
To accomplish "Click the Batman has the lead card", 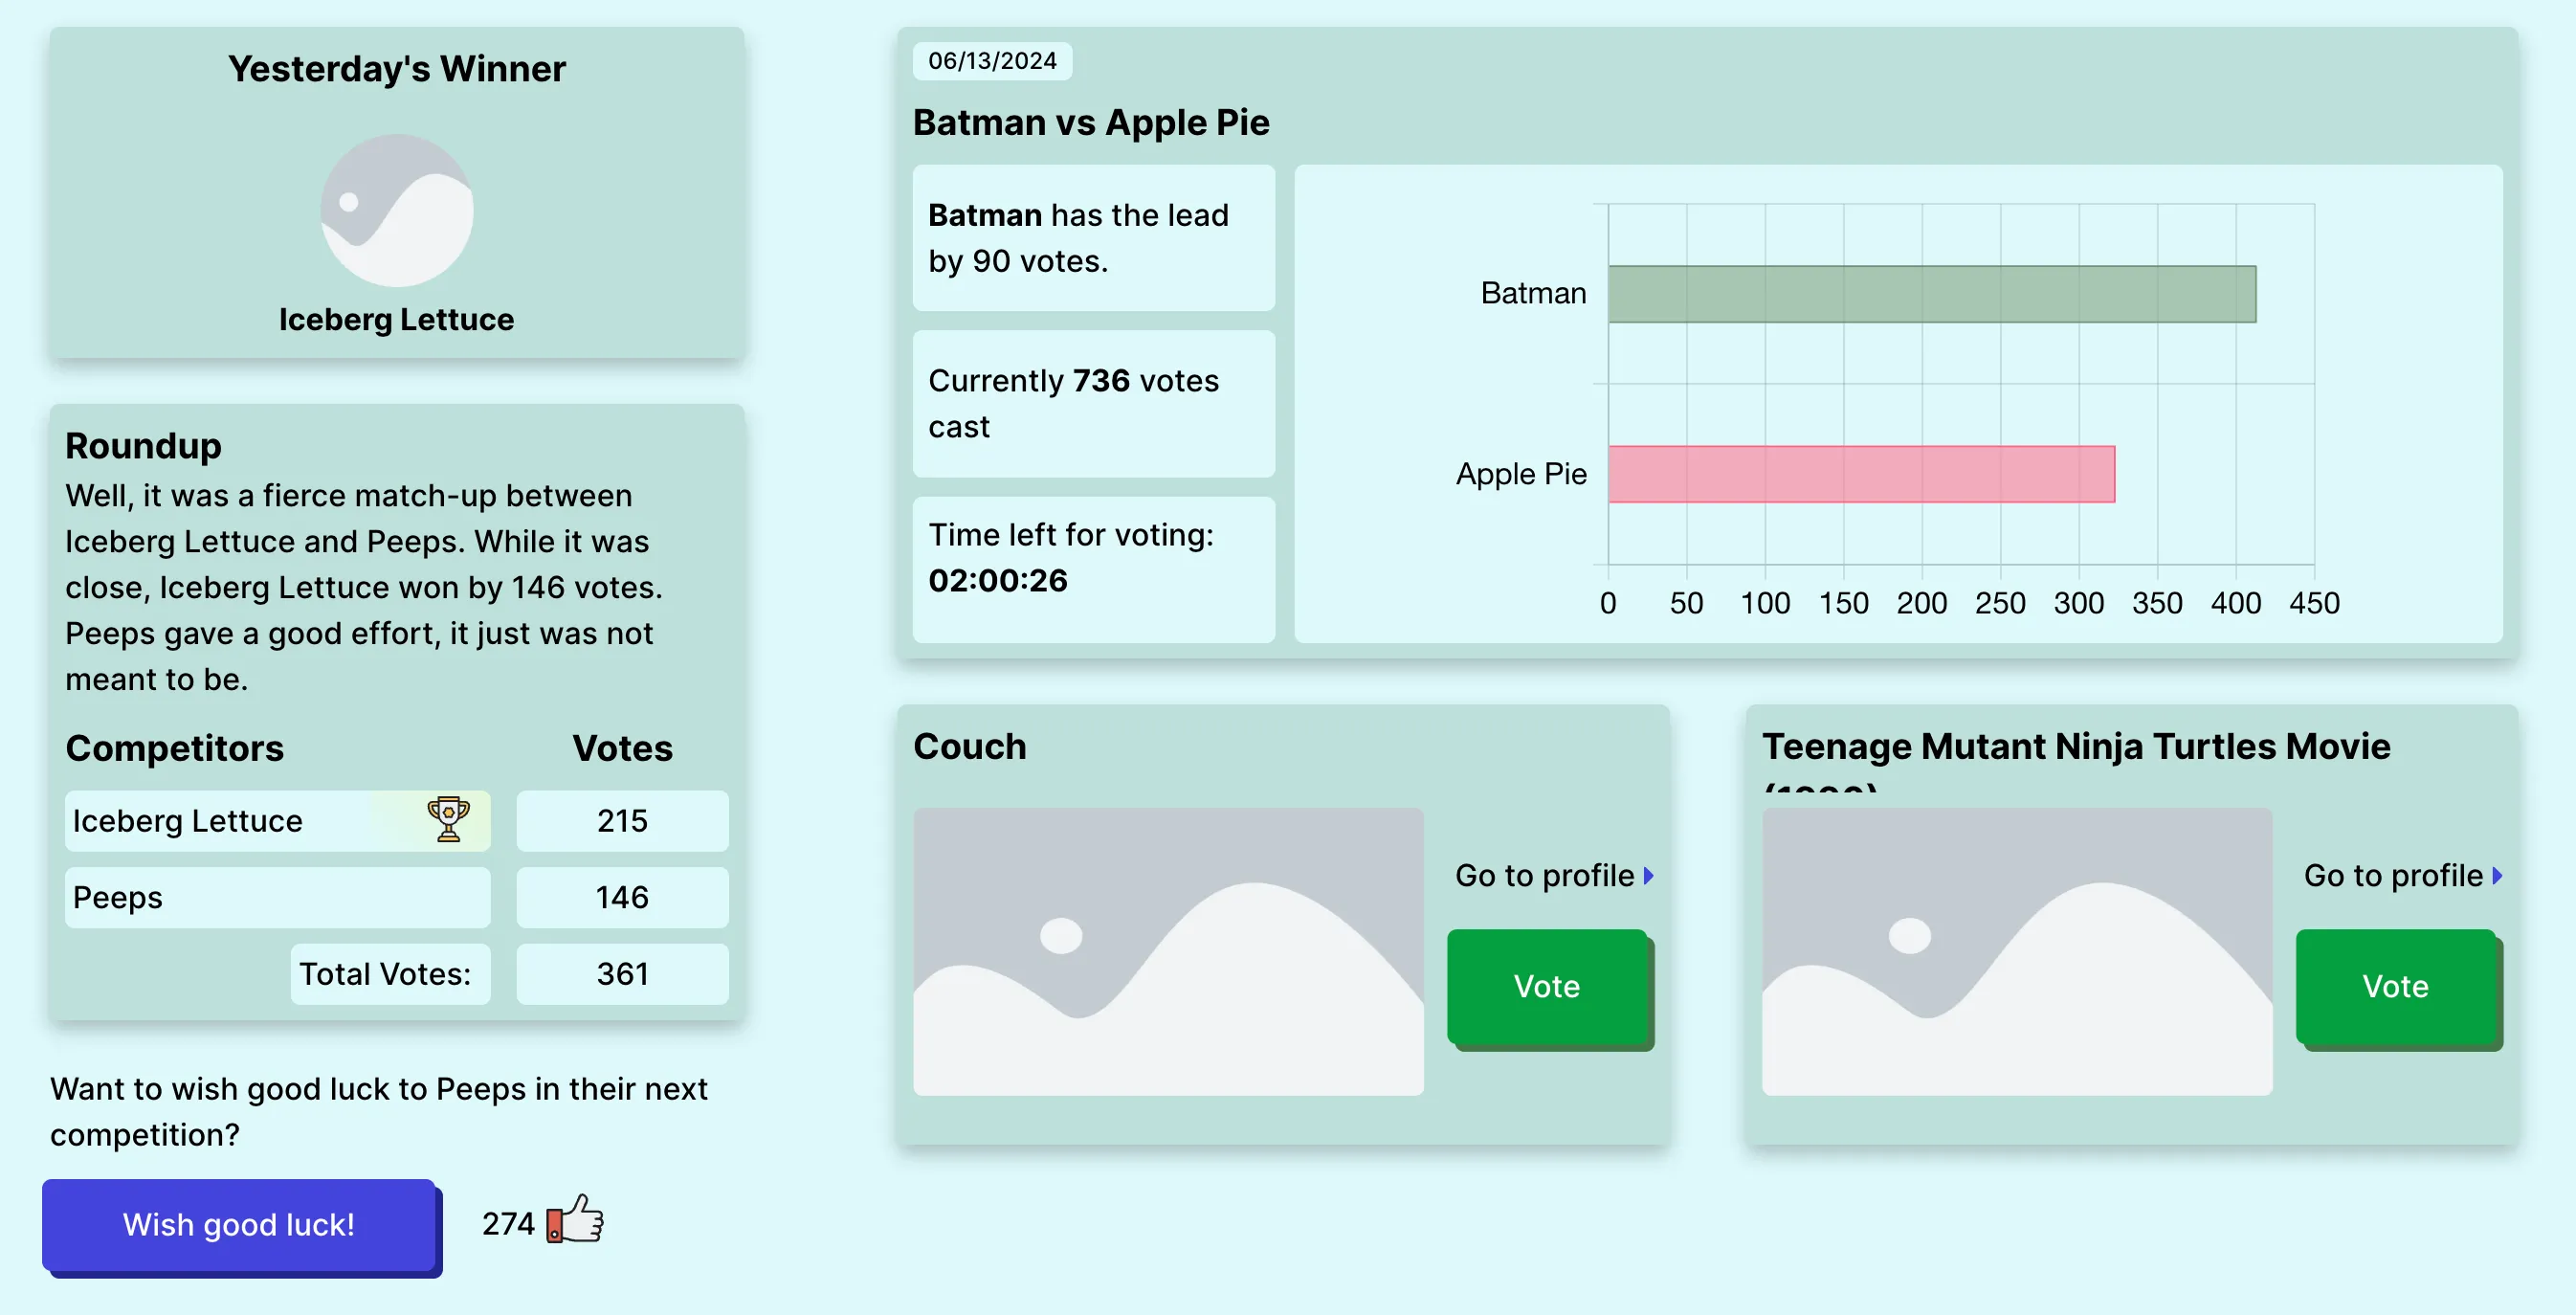I will click(1093, 238).
